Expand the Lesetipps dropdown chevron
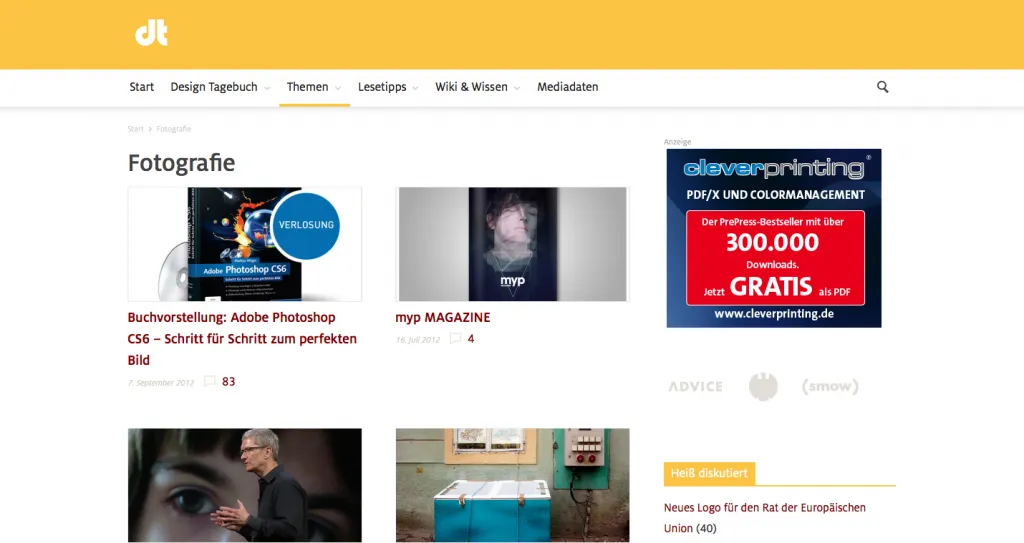Image resolution: width=1024 pixels, height=543 pixels. point(415,88)
